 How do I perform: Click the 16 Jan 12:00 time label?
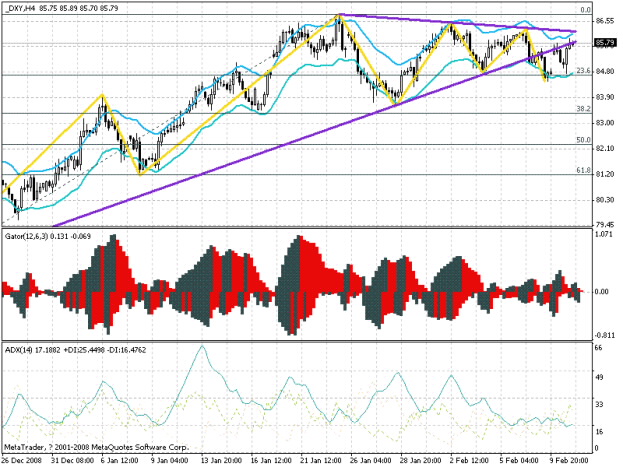(x=271, y=460)
